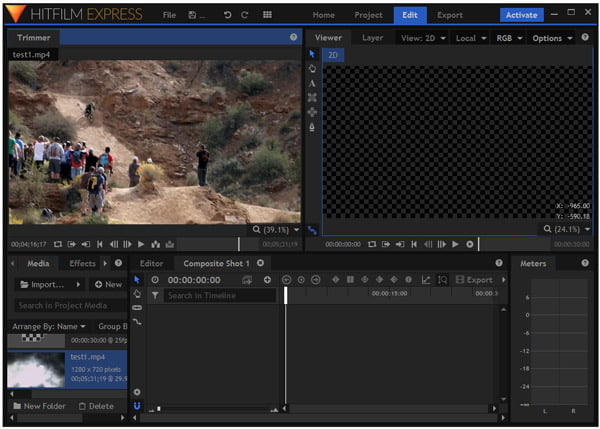
Task: Select the slice tool in timeline toolbar
Action: pyautogui.click(x=137, y=308)
